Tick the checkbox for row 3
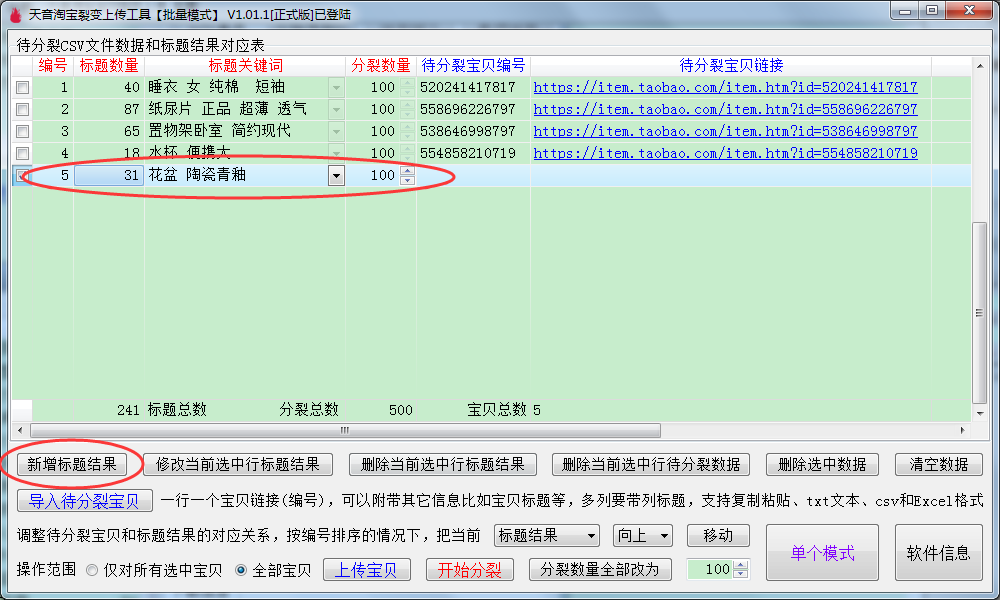Image resolution: width=1000 pixels, height=600 pixels. pos(22,132)
